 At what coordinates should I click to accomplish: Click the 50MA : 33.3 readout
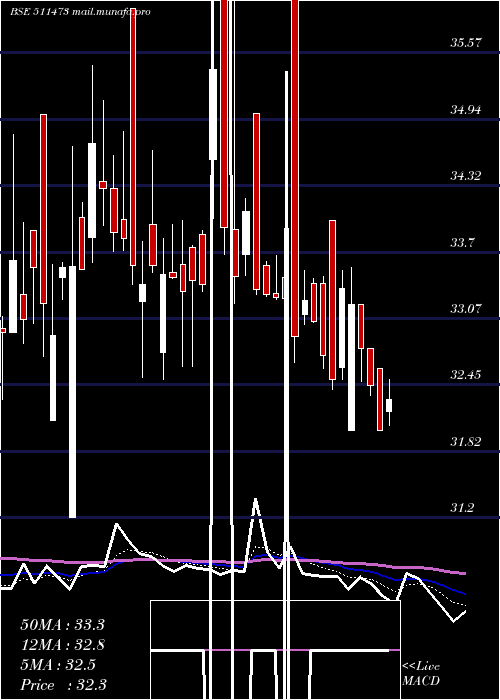point(62,625)
